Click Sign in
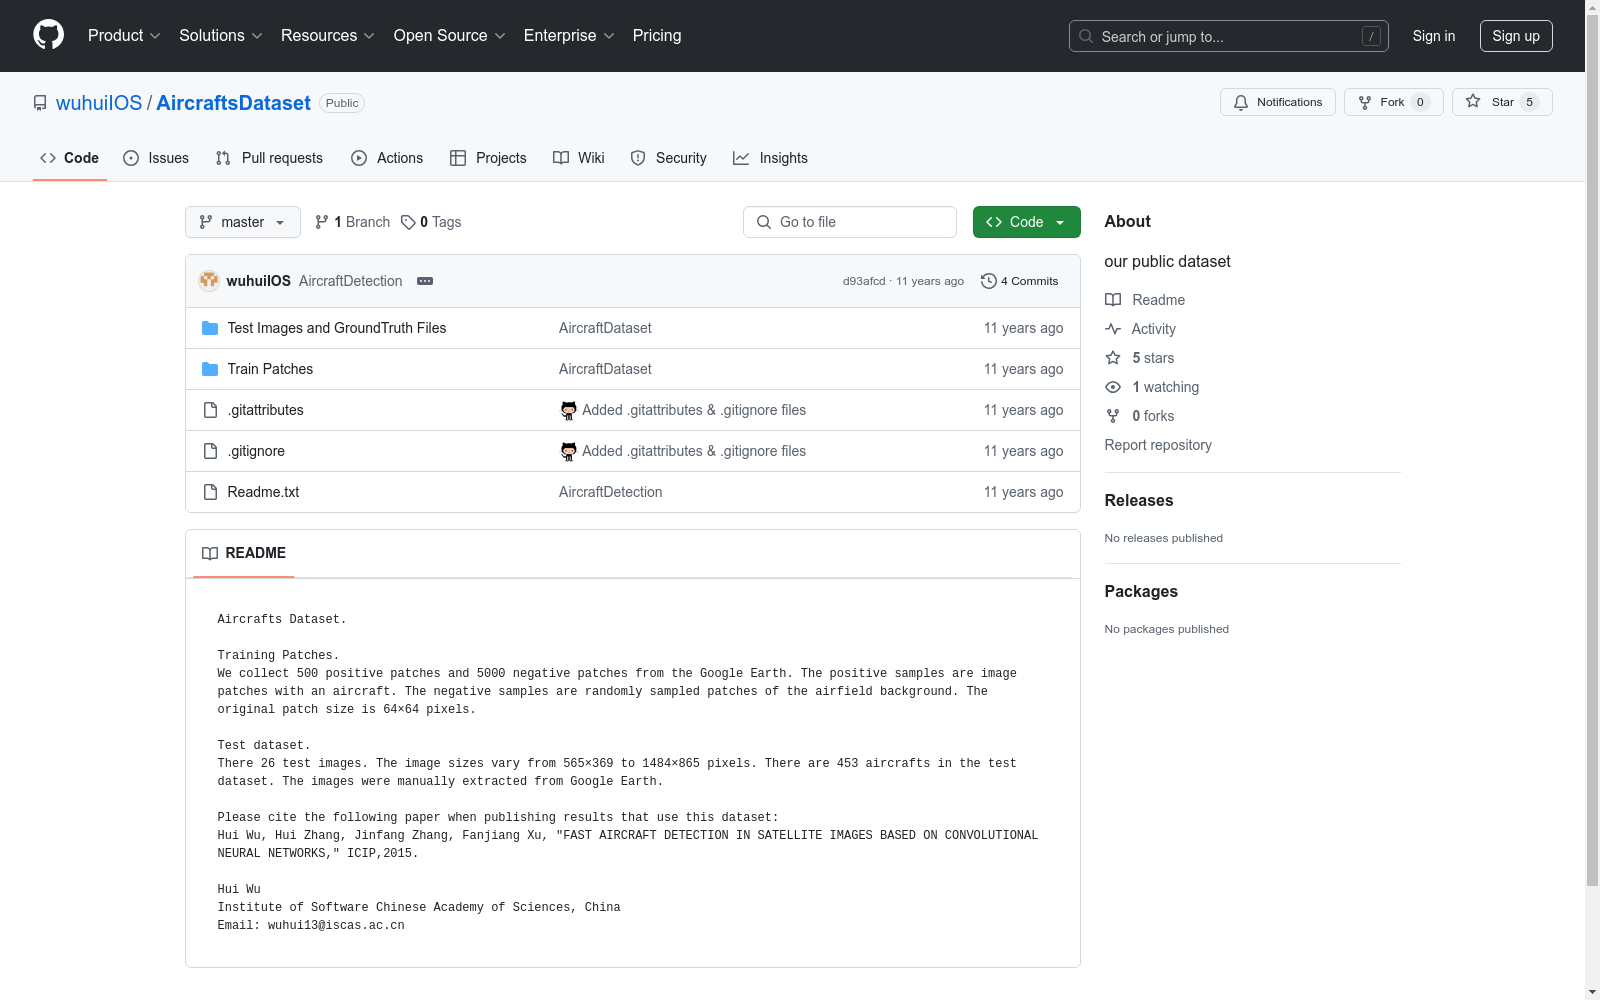The image size is (1600, 1000). tap(1433, 36)
